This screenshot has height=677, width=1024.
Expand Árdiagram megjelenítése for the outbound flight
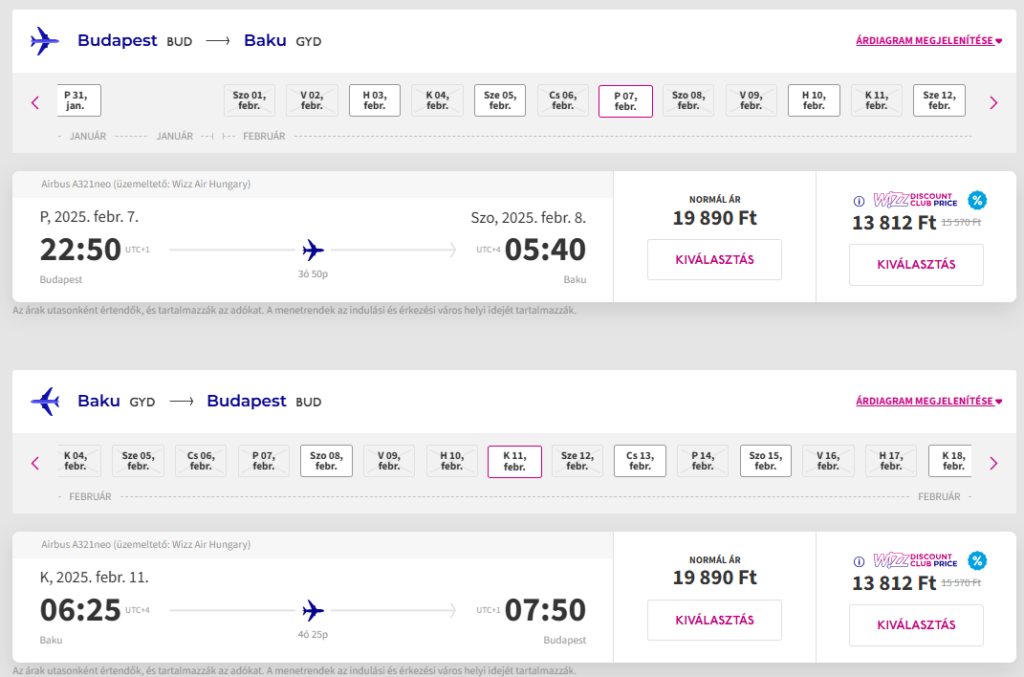(928, 41)
